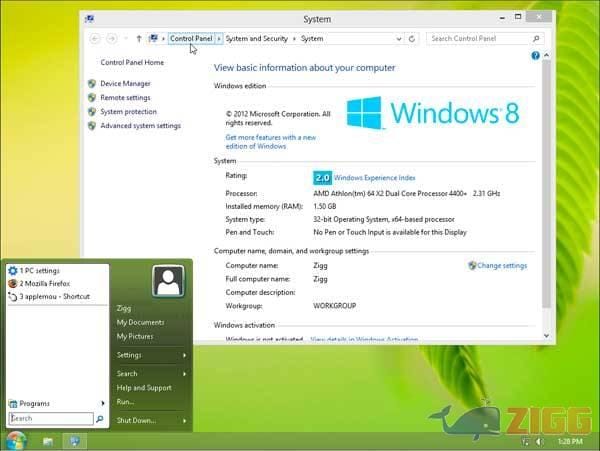Click the Zigg user name in Start menu

(x=124, y=308)
